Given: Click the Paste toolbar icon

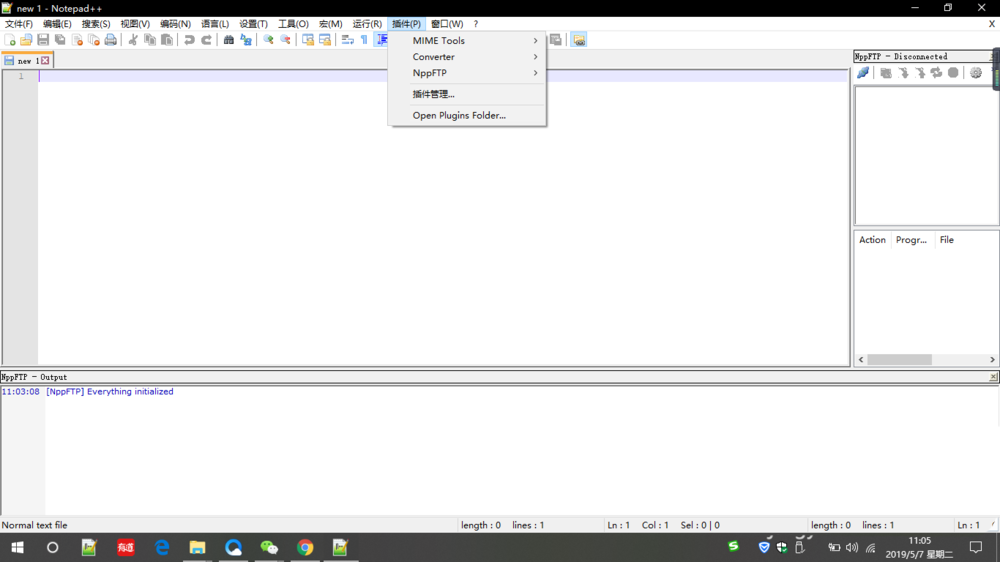Looking at the screenshot, I should (x=167, y=40).
